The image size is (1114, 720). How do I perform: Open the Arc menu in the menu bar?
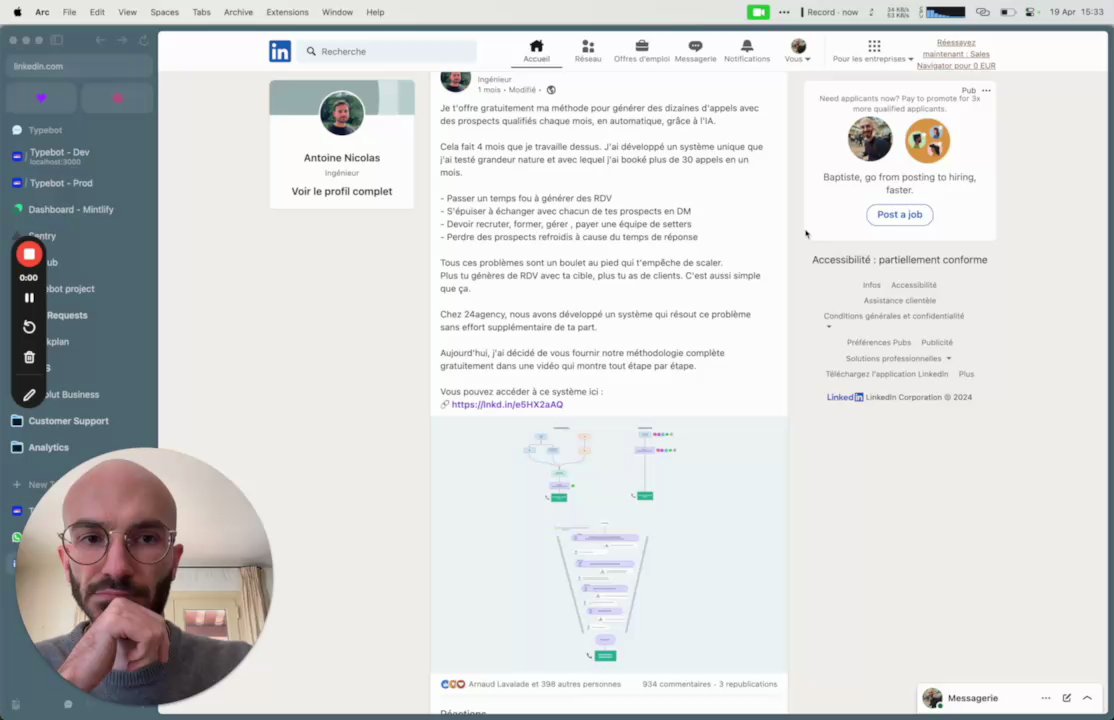click(43, 12)
